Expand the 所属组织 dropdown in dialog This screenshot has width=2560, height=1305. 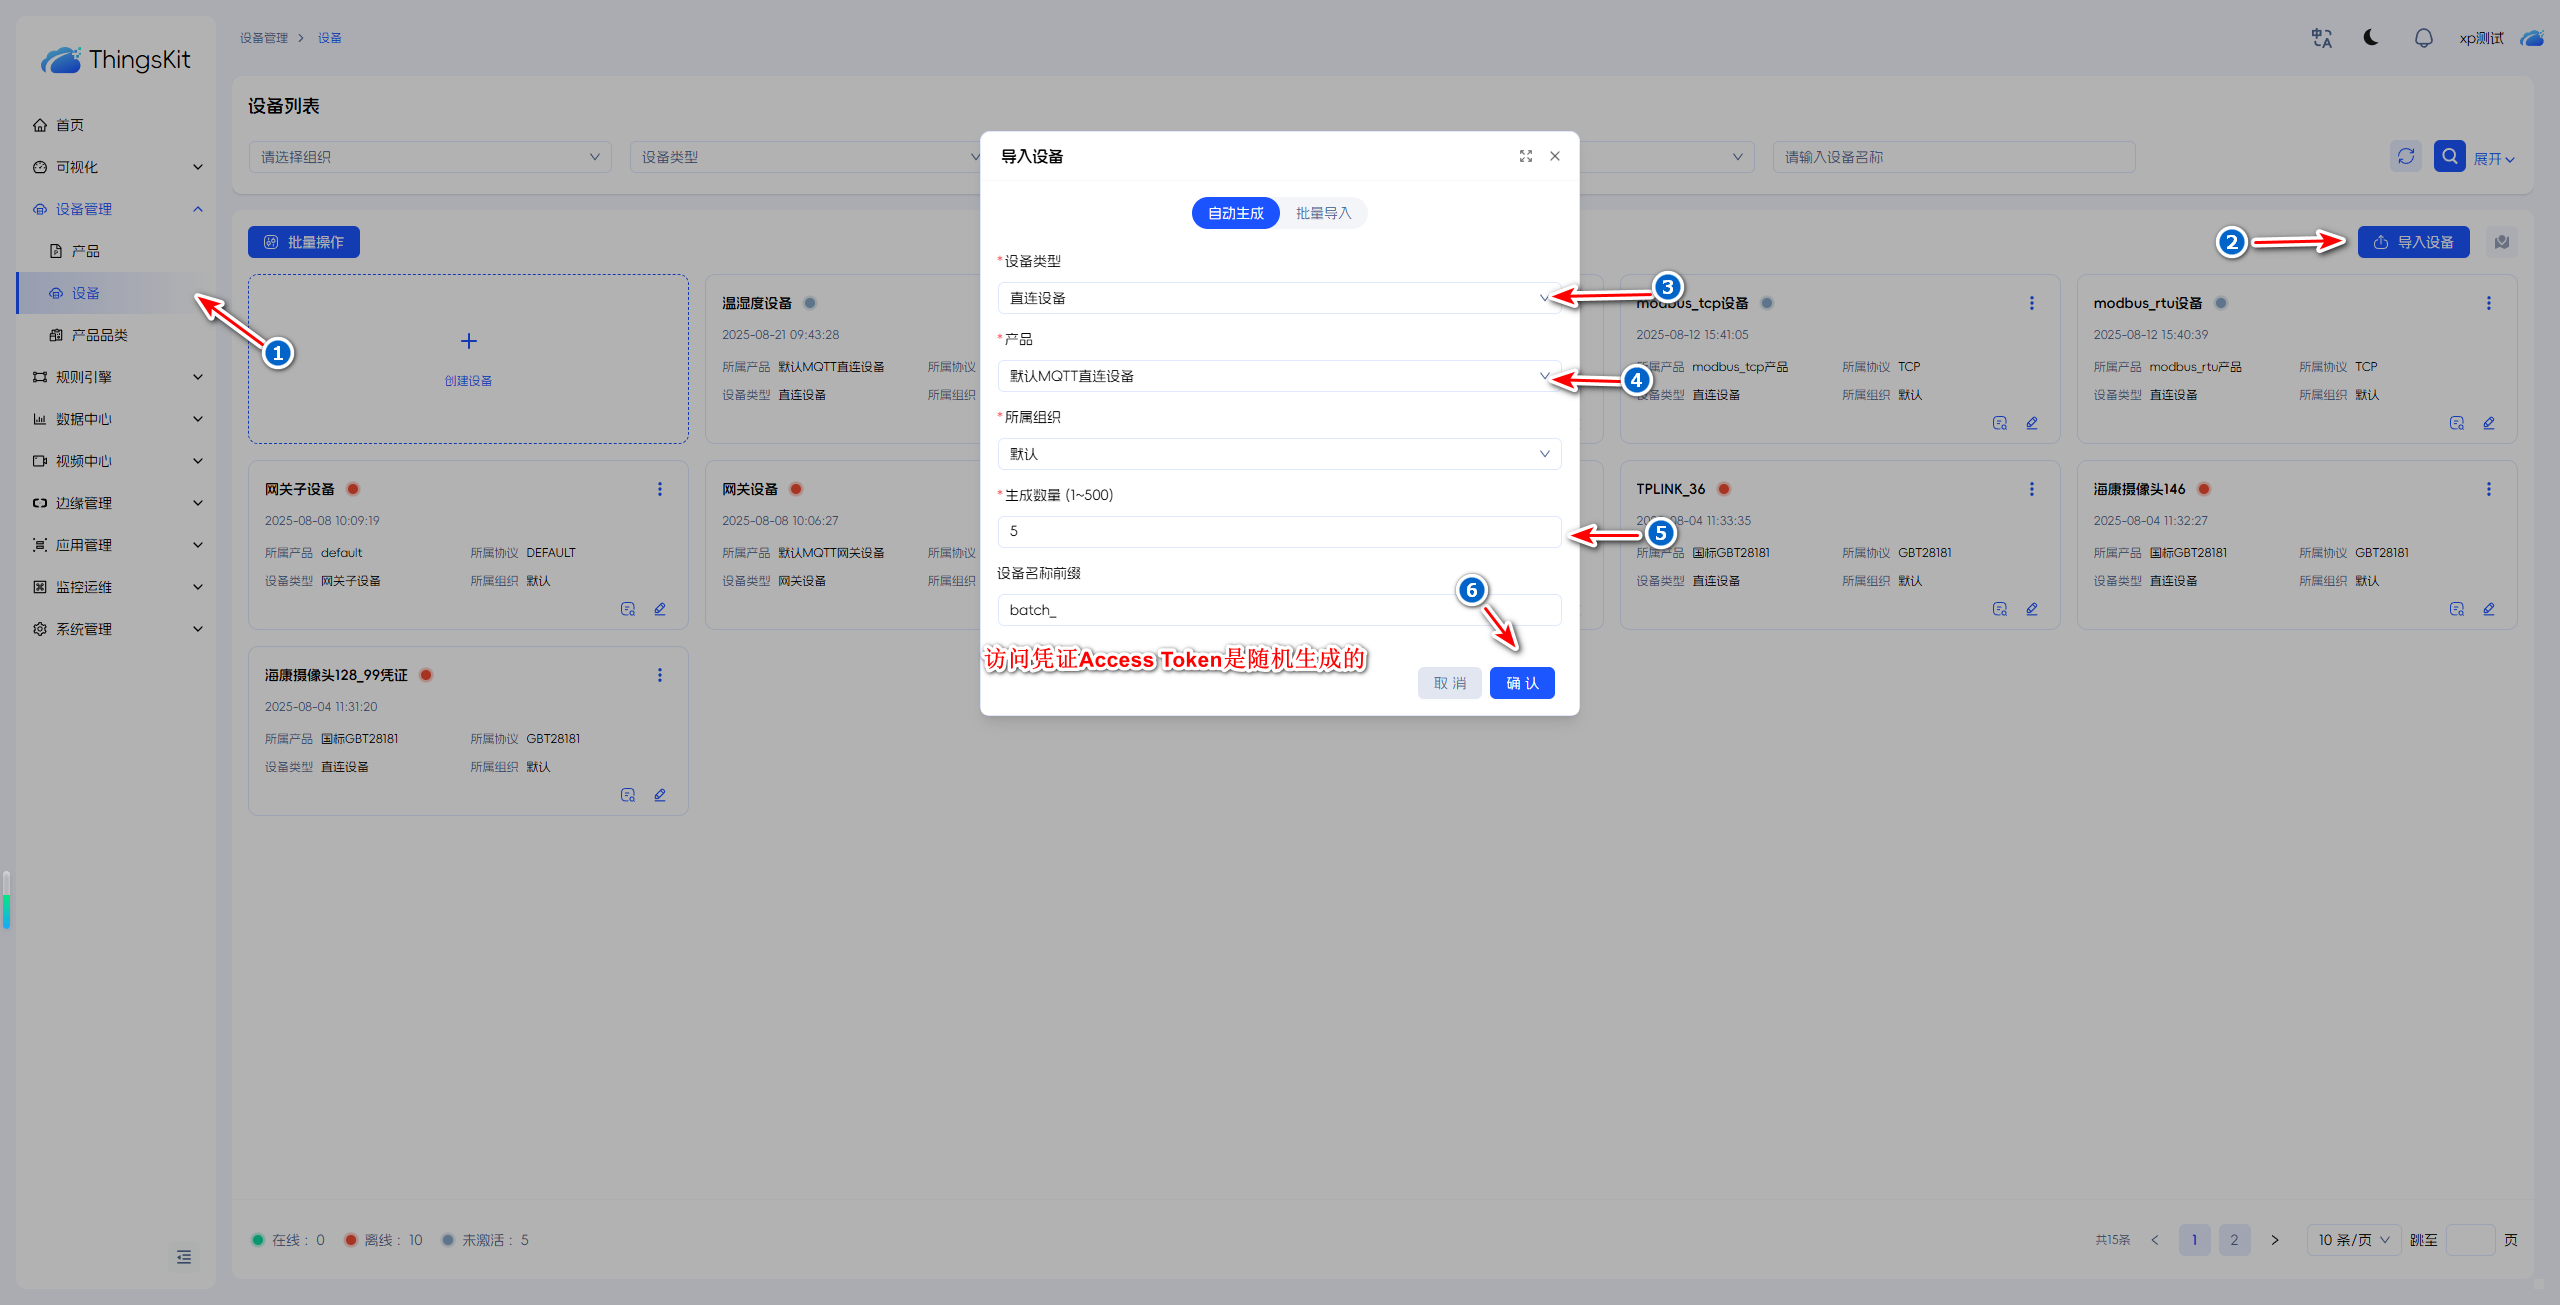click(1278, 454)
